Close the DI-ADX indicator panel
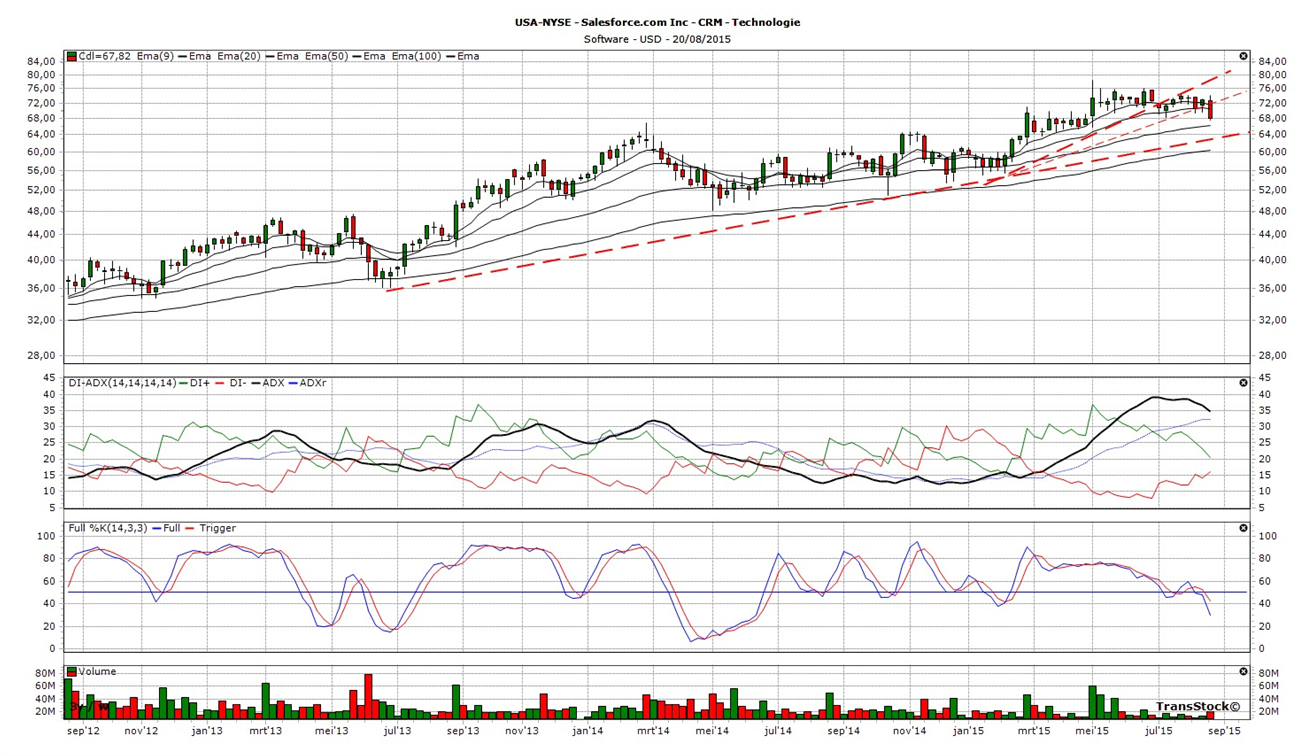The height and width of the screenshot is (756, 1312). [x=1244, y=383]
